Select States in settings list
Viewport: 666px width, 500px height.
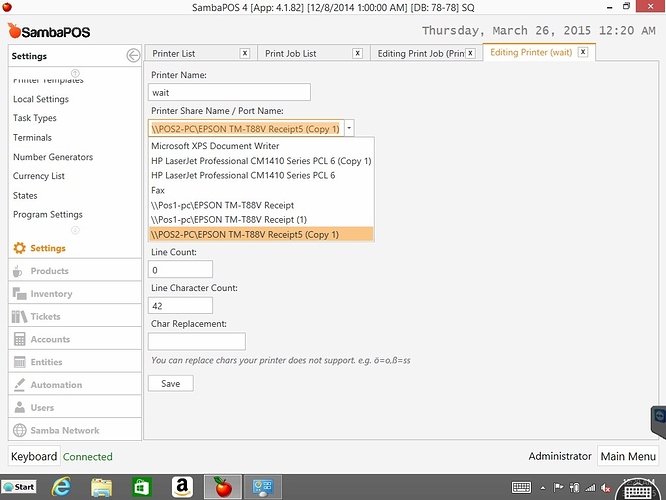[25, 195]
